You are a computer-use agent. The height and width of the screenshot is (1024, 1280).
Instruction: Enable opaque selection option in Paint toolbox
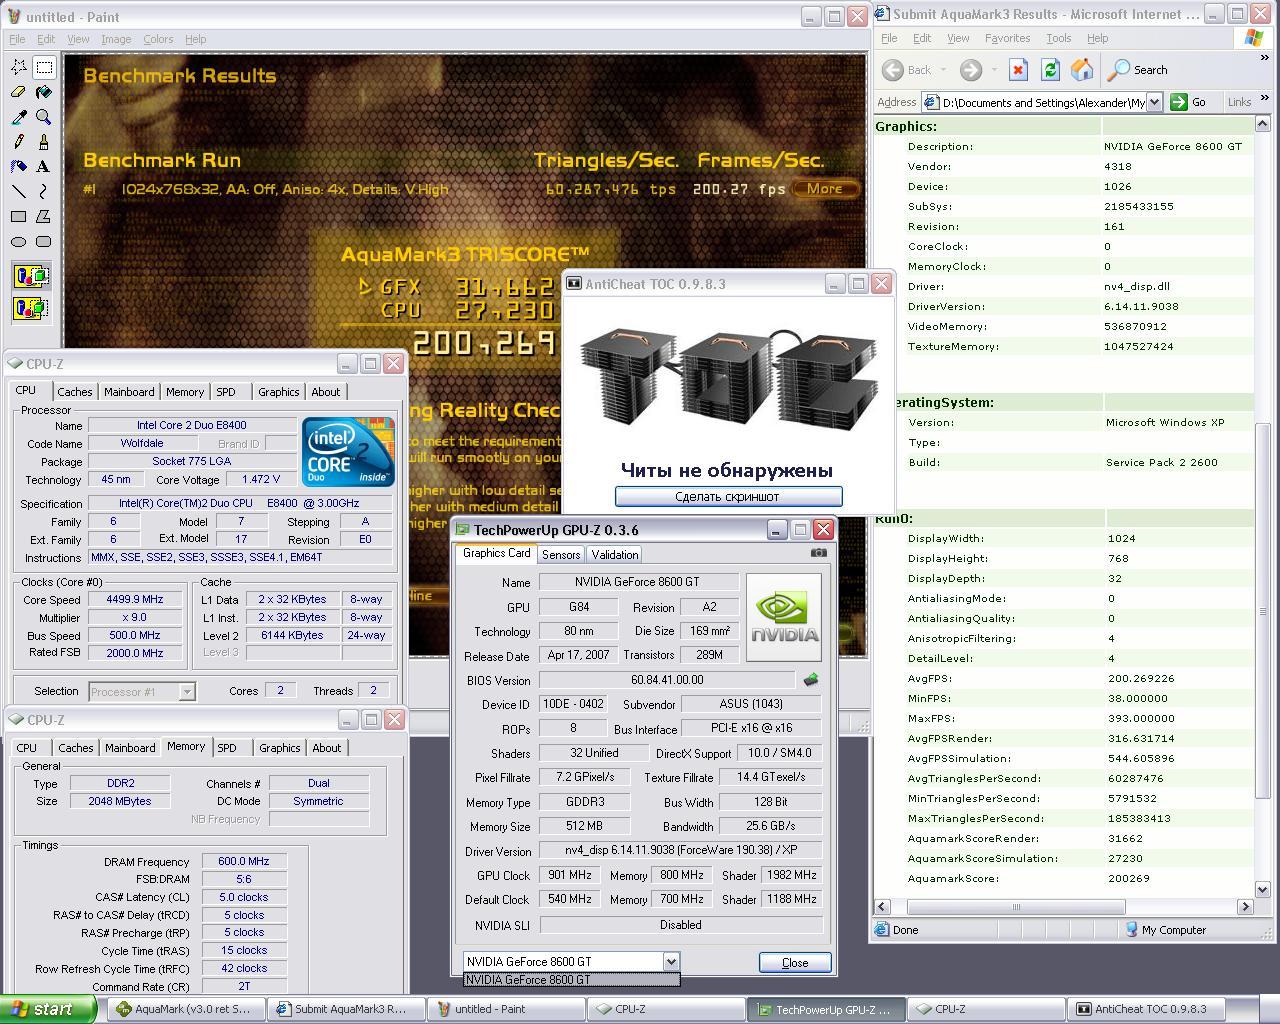pos(31,276)
